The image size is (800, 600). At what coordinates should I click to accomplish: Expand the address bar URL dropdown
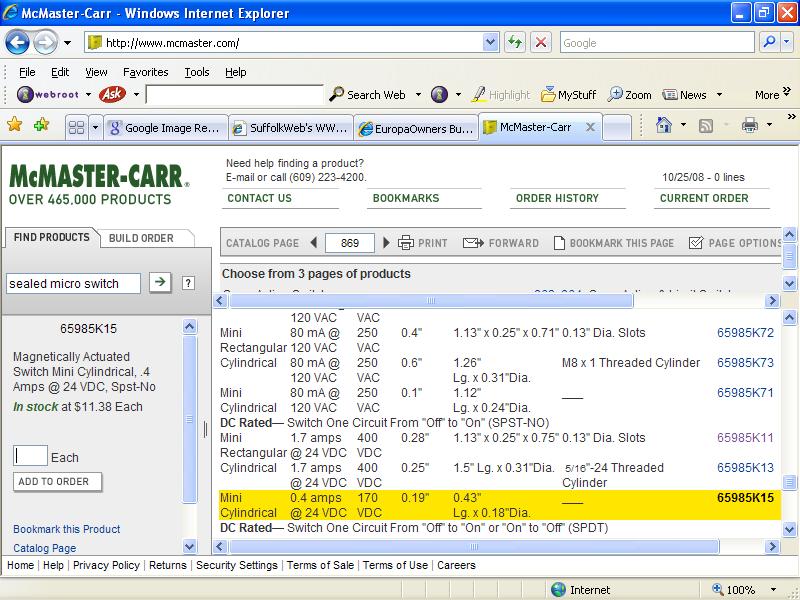pos(491,43)
